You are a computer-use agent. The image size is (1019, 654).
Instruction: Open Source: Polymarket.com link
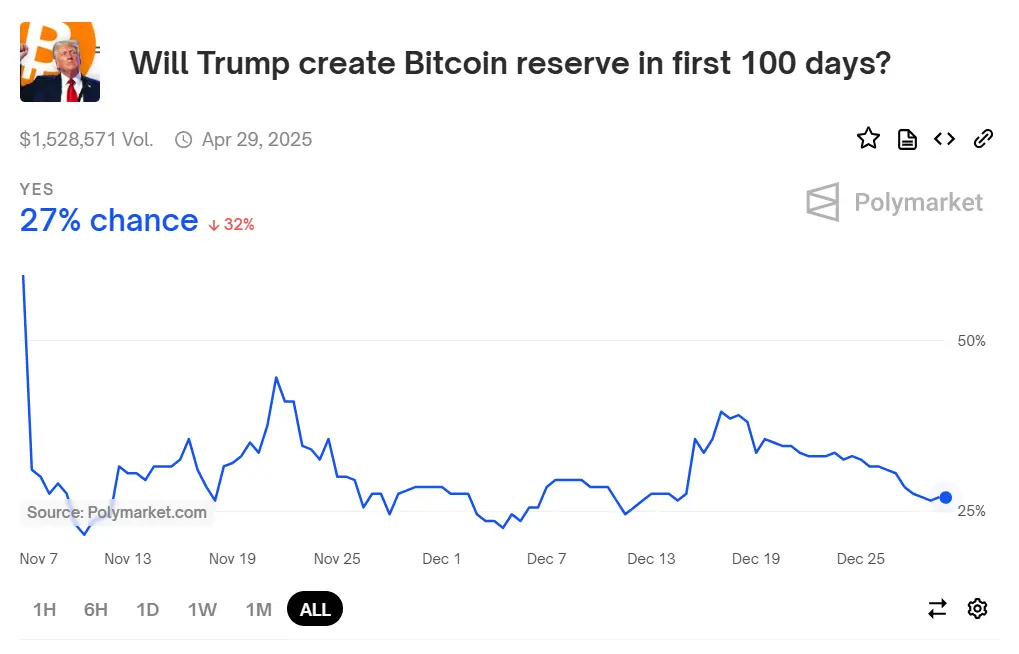pos(117,513)
